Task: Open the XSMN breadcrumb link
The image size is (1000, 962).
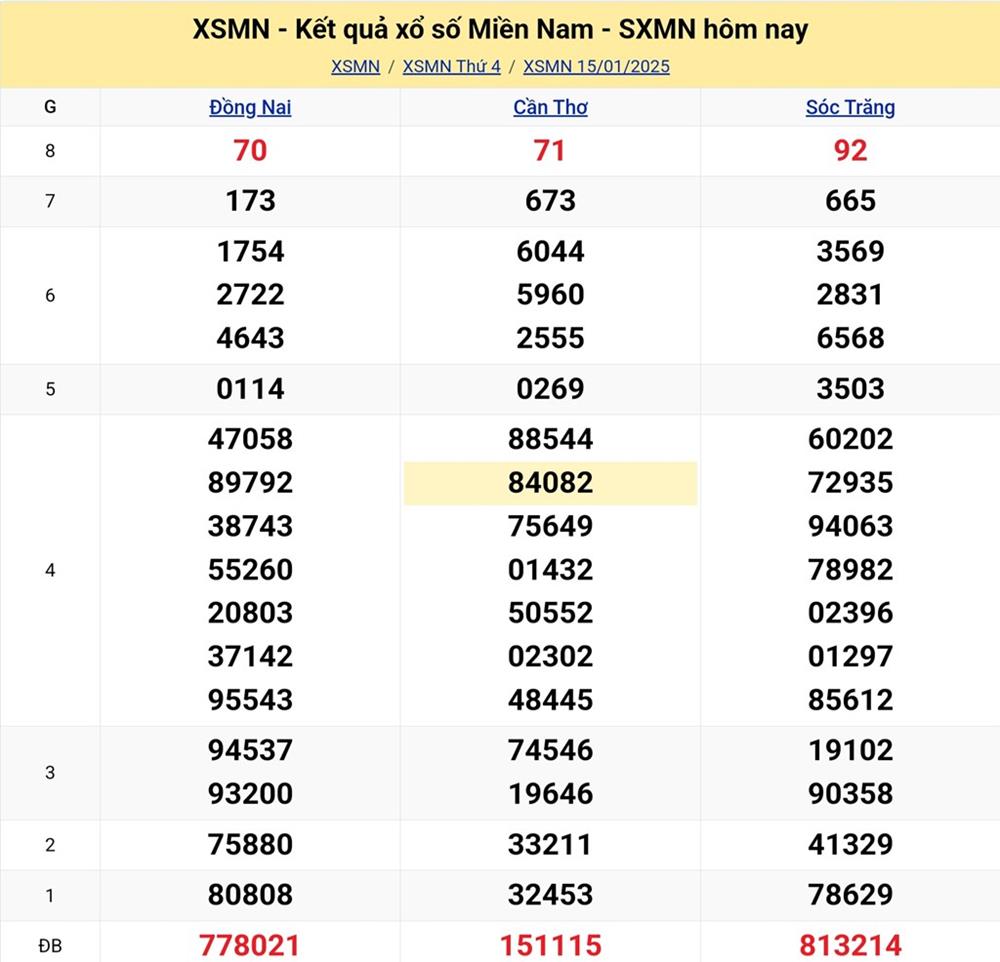Action: click(x=355, y=67)
